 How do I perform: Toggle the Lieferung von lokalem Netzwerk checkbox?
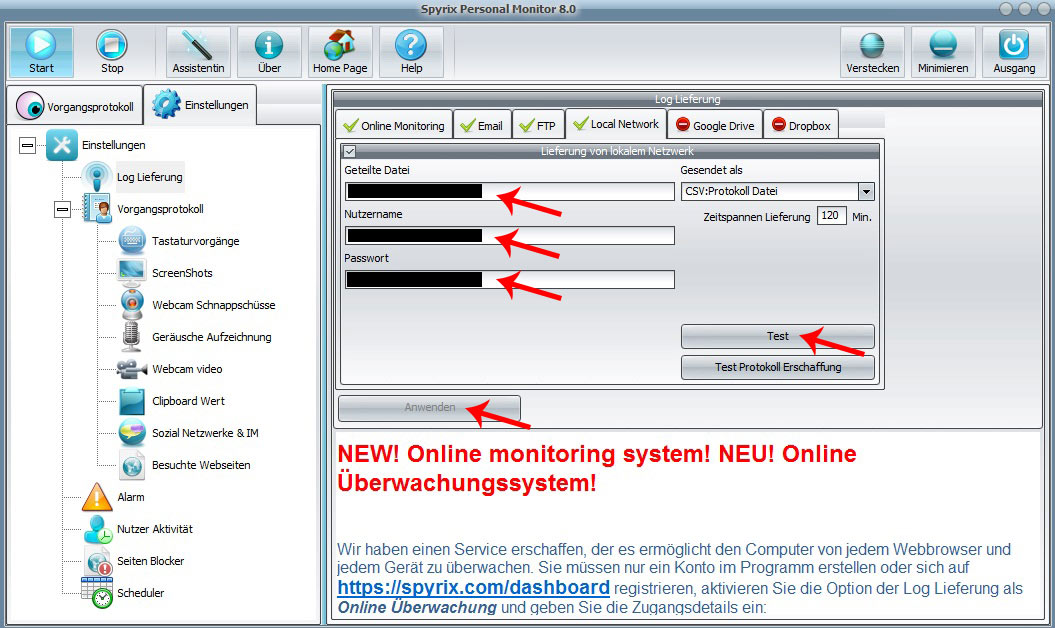click(x=349, y=151)
